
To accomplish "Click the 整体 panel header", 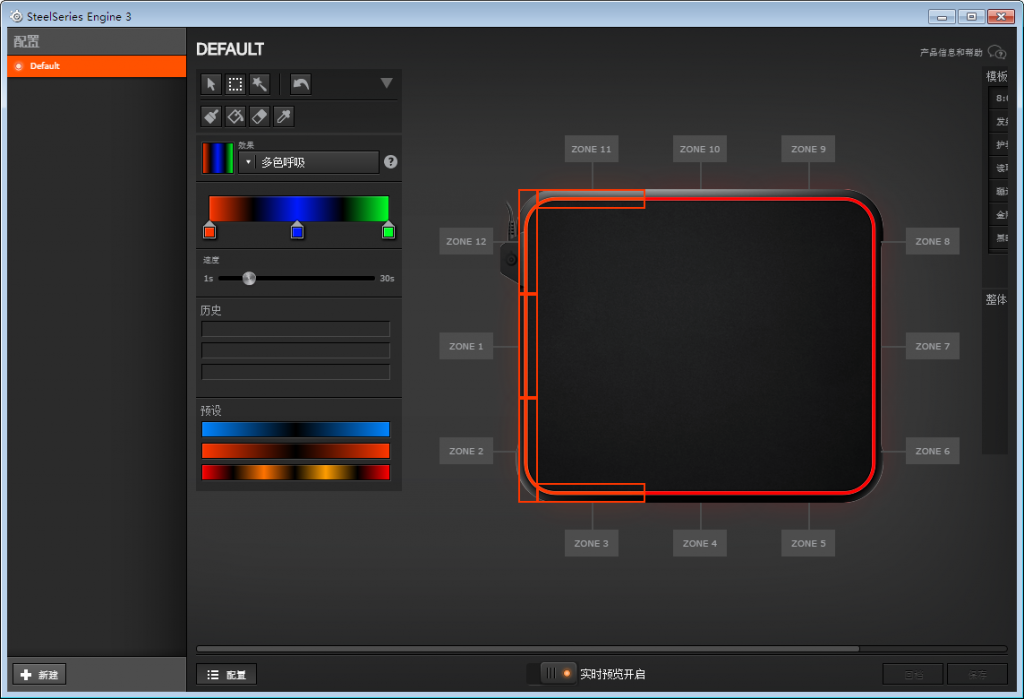I will click(997, 300).
